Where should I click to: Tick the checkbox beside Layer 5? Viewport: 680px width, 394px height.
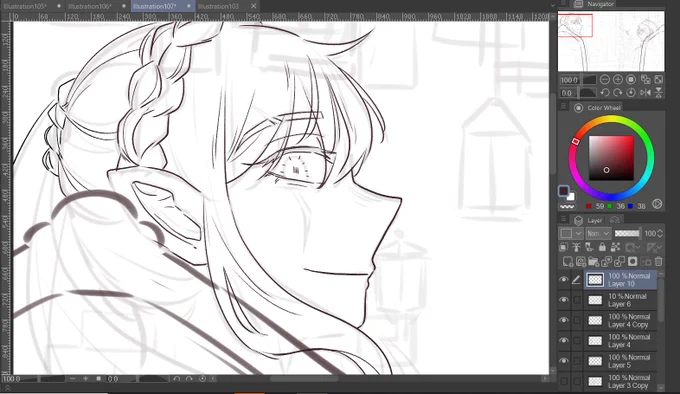coord(576,361)
